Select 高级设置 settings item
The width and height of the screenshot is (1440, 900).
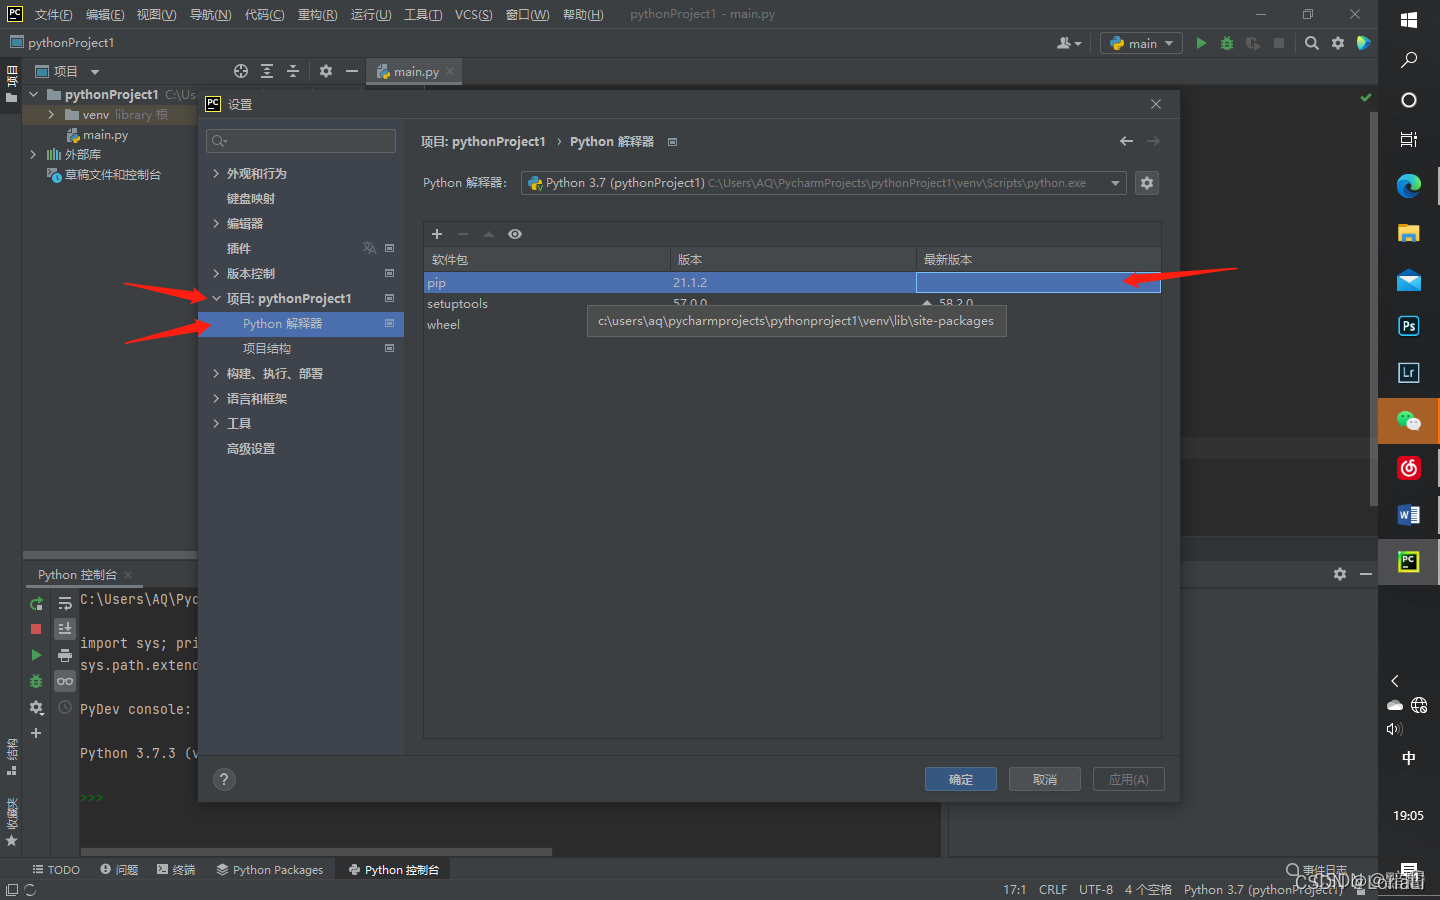251,449
